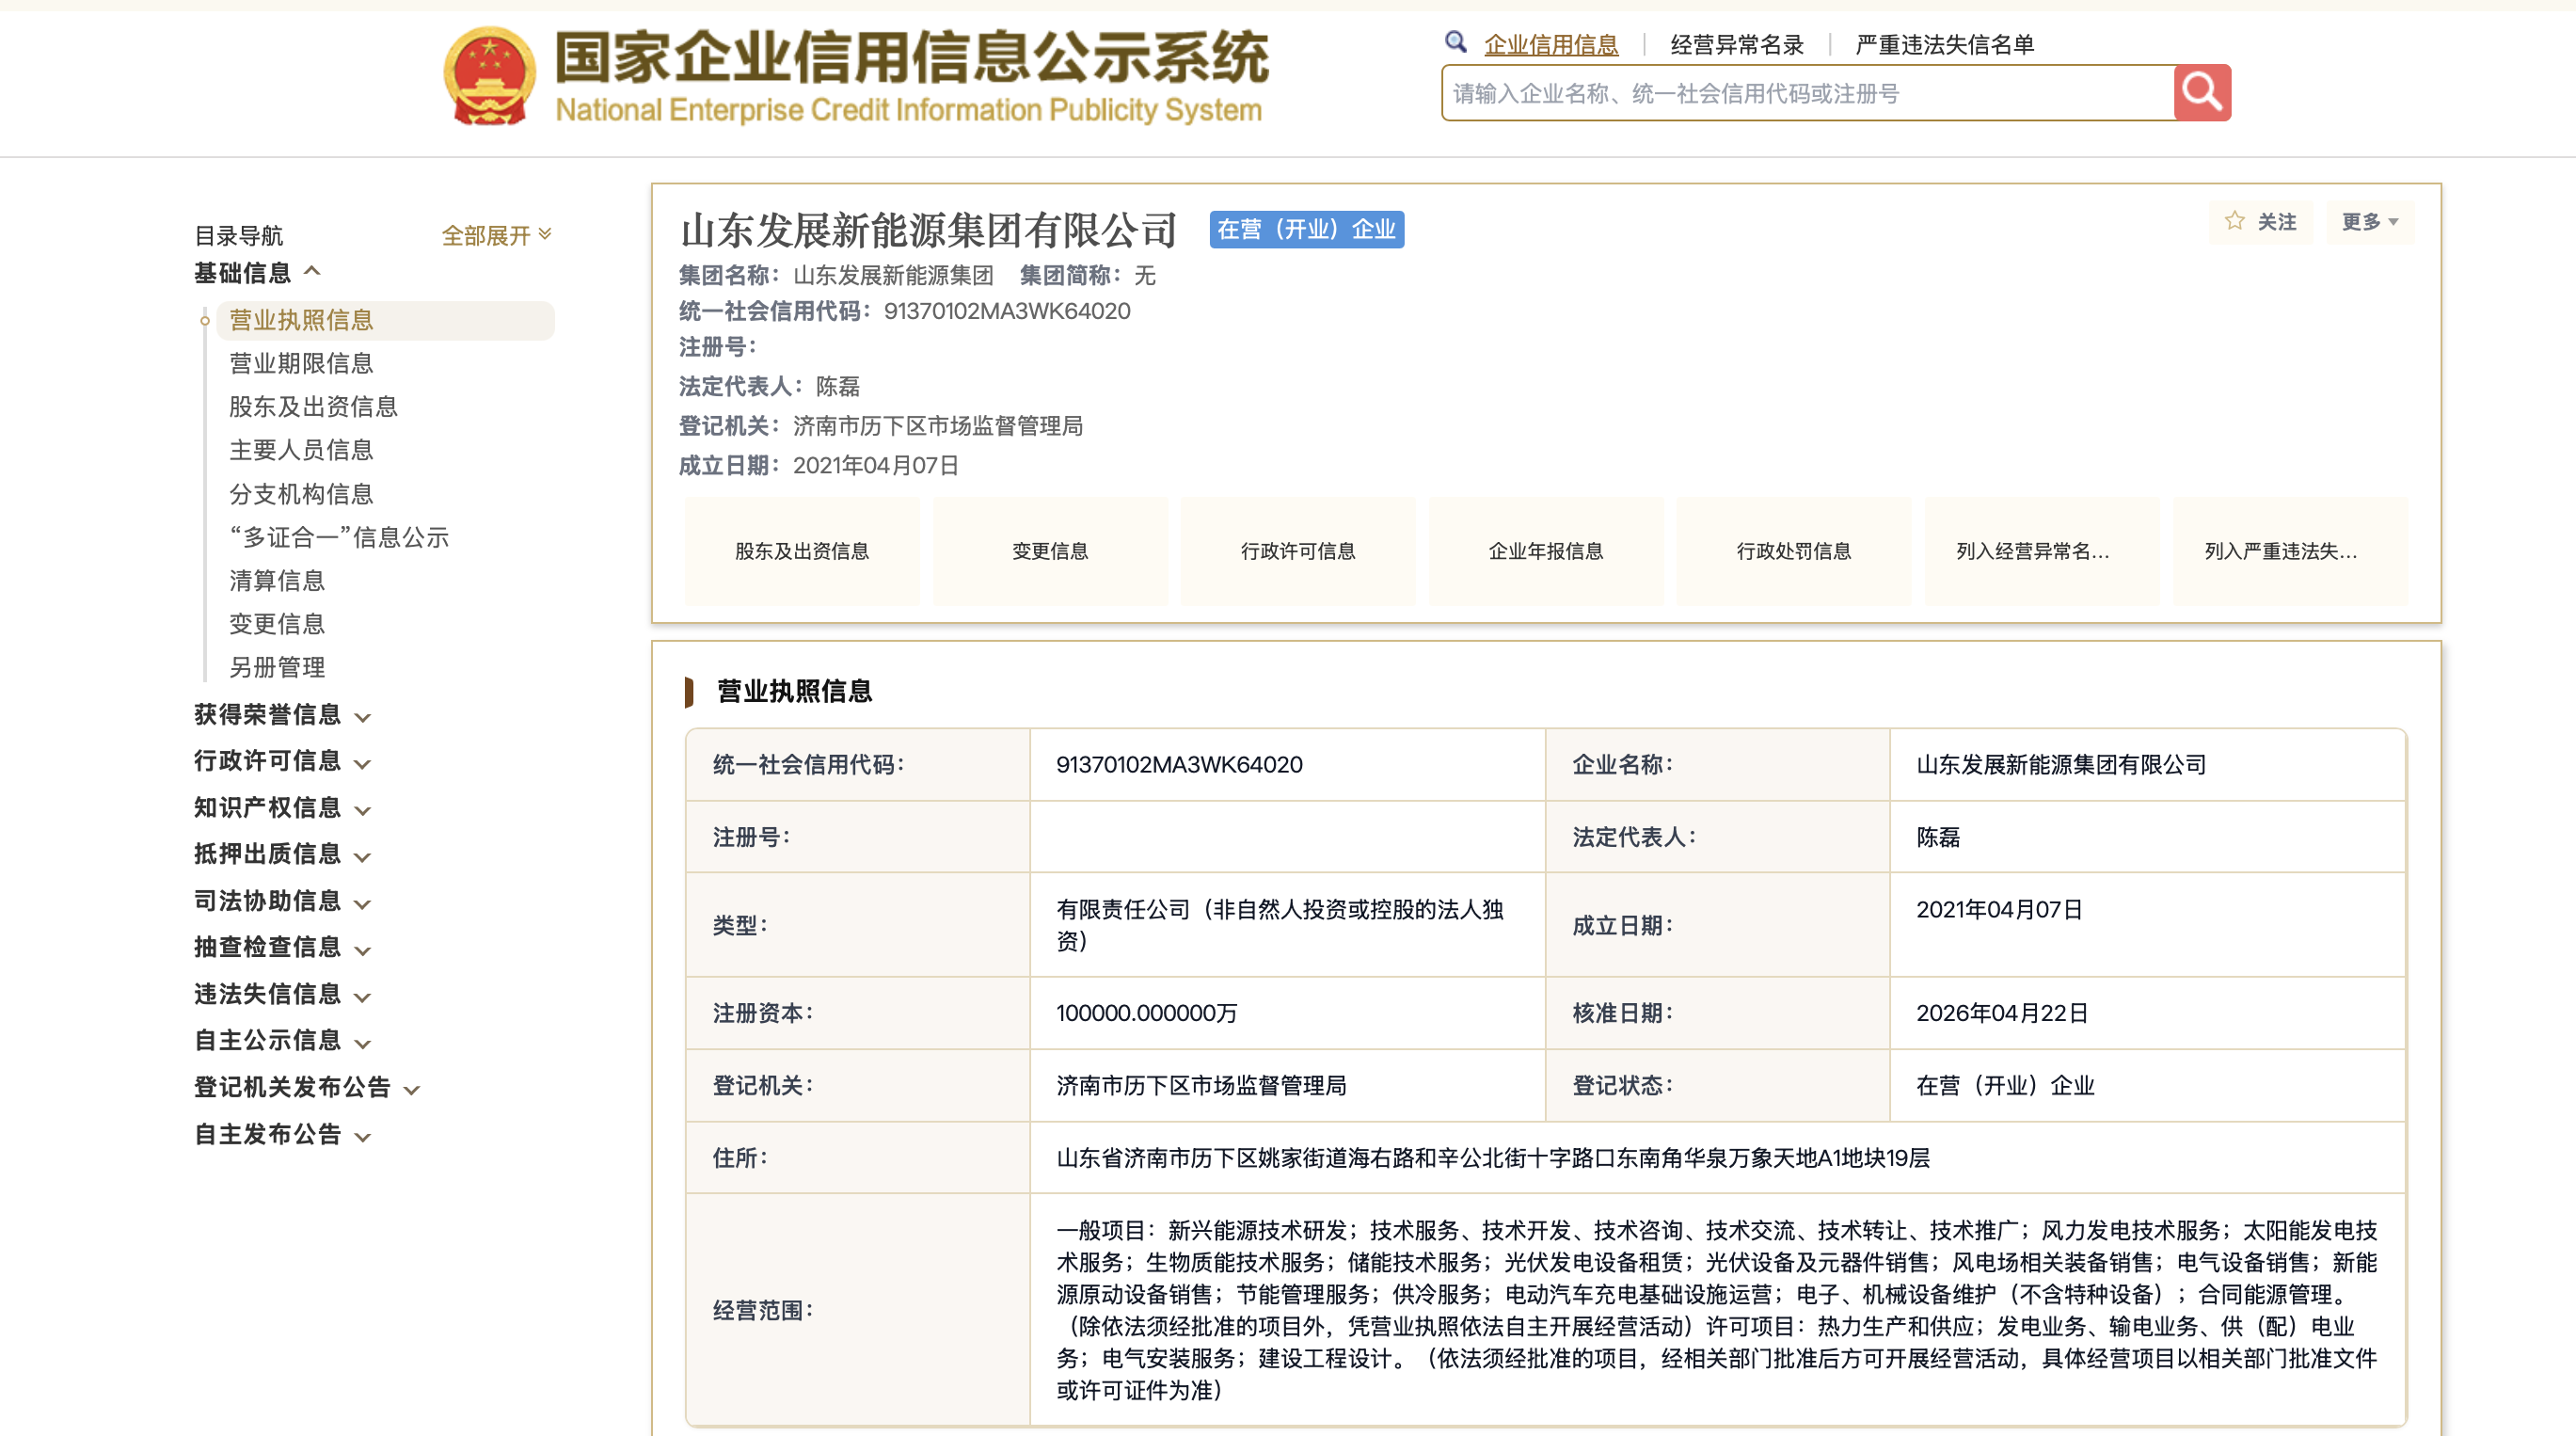Expand the 行政许可信息 sidebar section
2576x1436 pixels.
click(282, 761)
